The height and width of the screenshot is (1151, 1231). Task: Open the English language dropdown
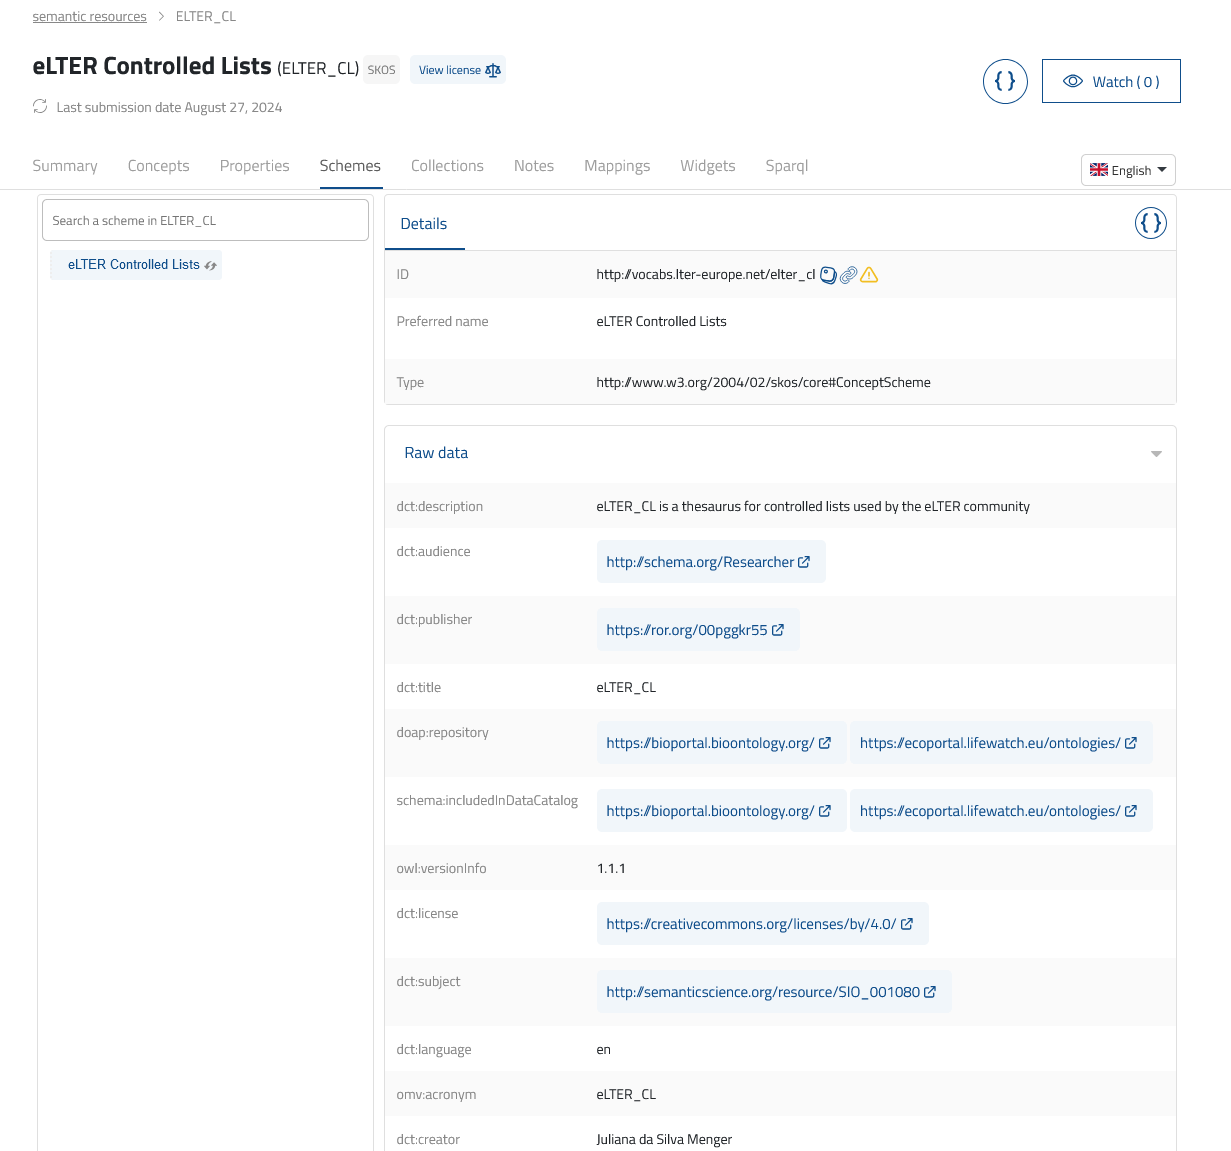(1128, 170)
